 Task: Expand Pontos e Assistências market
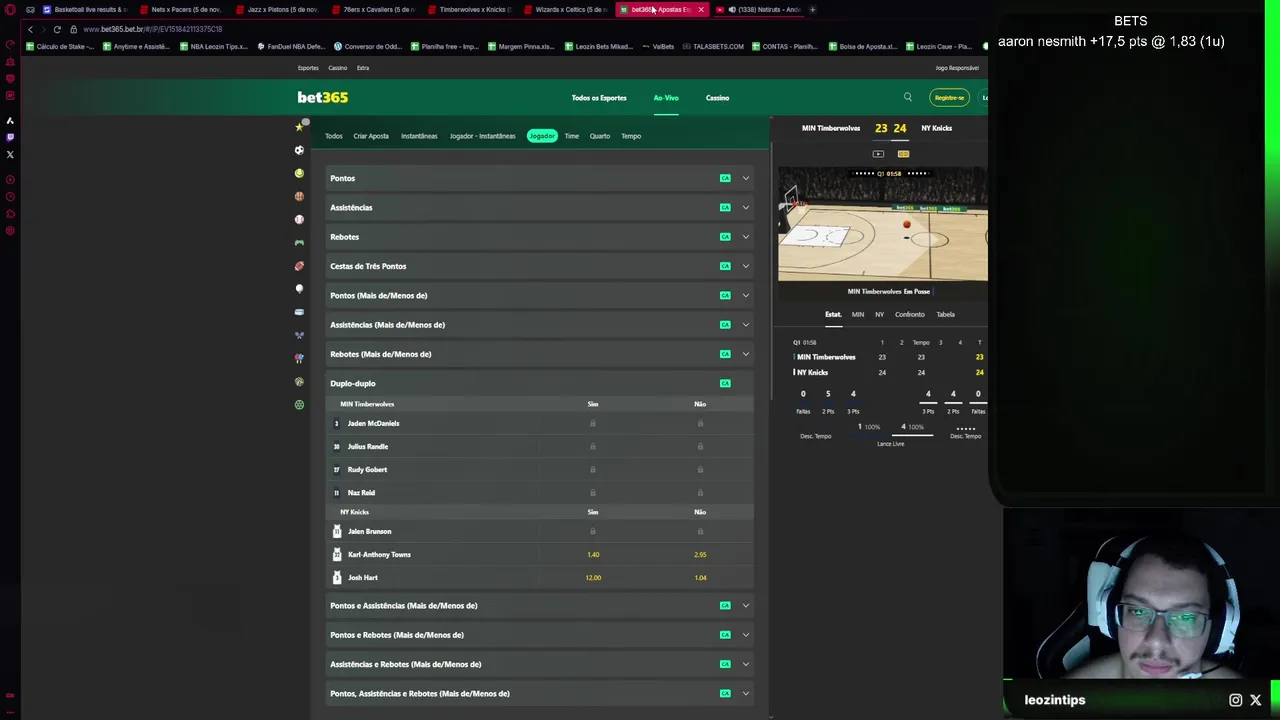[x=540, y=605]
